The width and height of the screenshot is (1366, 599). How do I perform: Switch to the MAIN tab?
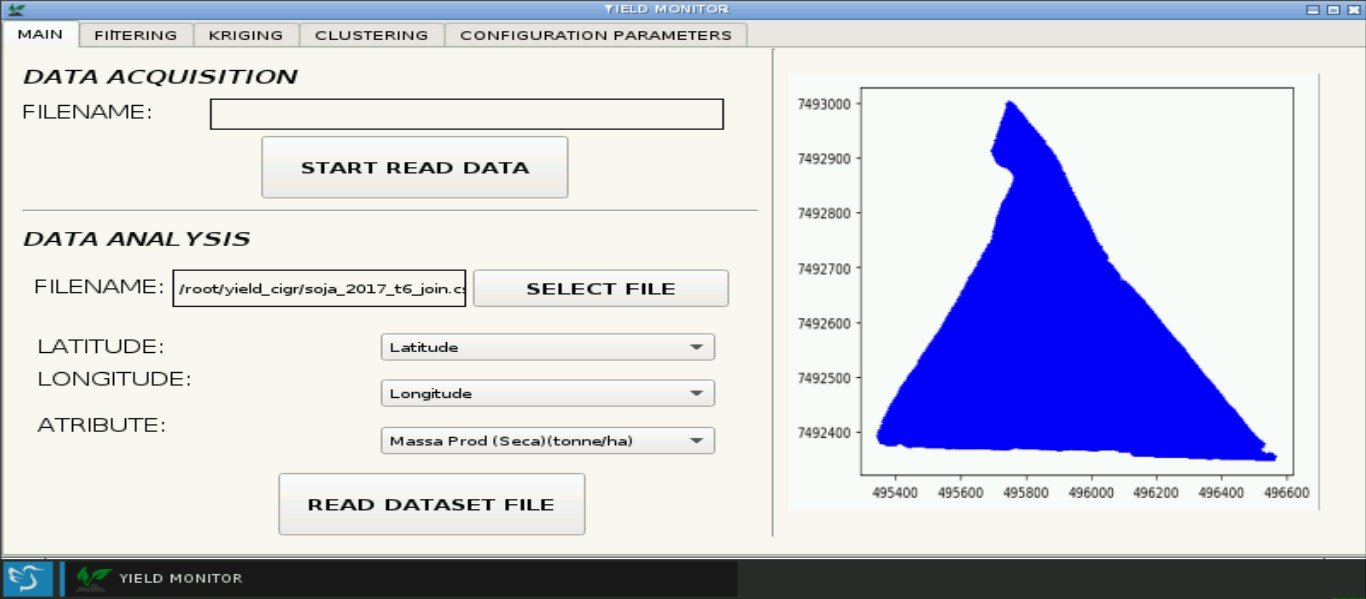(x=40, y=34)
